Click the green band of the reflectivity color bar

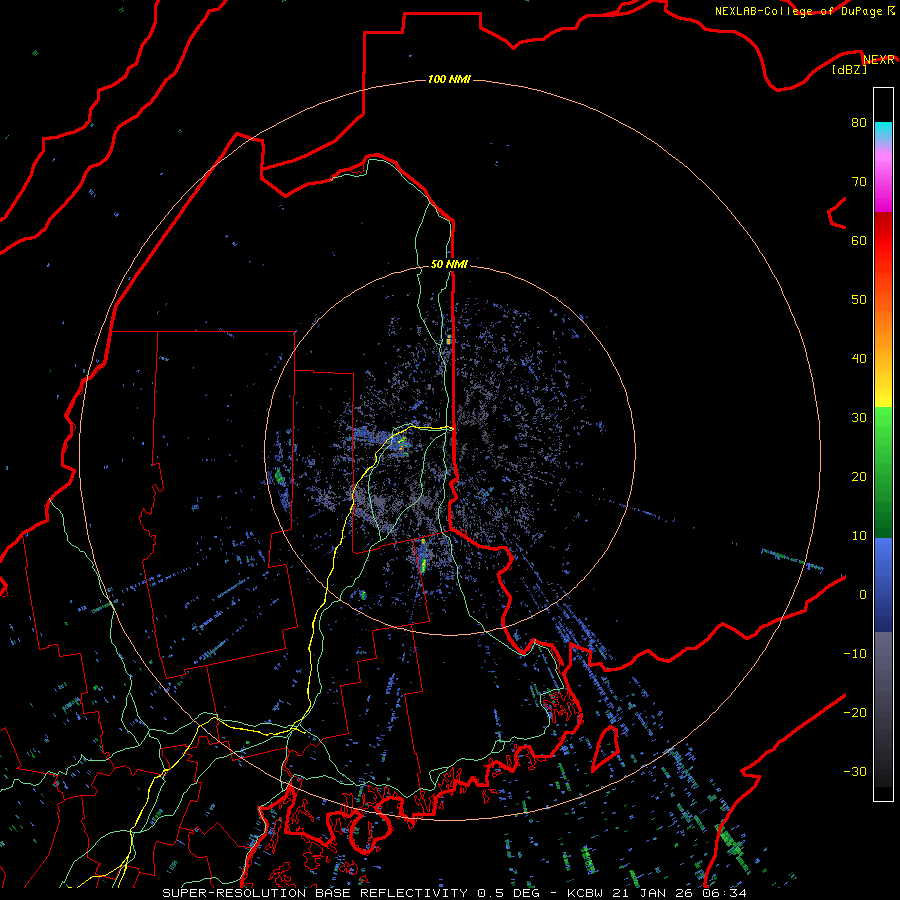[883, 472]
